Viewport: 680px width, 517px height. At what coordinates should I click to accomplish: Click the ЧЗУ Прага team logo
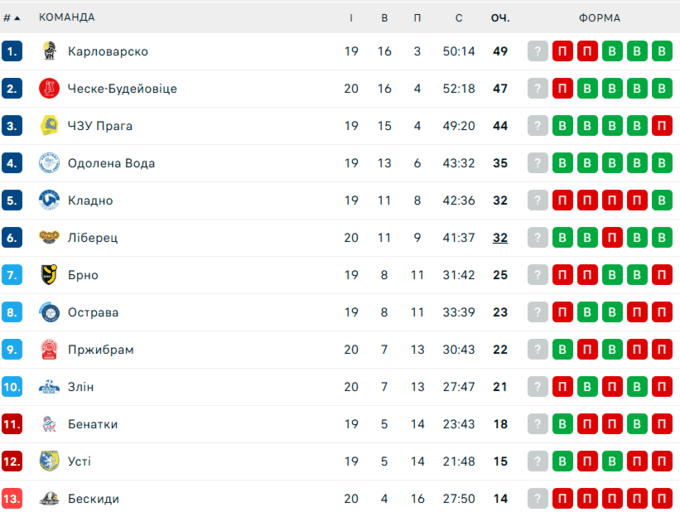[x=49, y=126]
